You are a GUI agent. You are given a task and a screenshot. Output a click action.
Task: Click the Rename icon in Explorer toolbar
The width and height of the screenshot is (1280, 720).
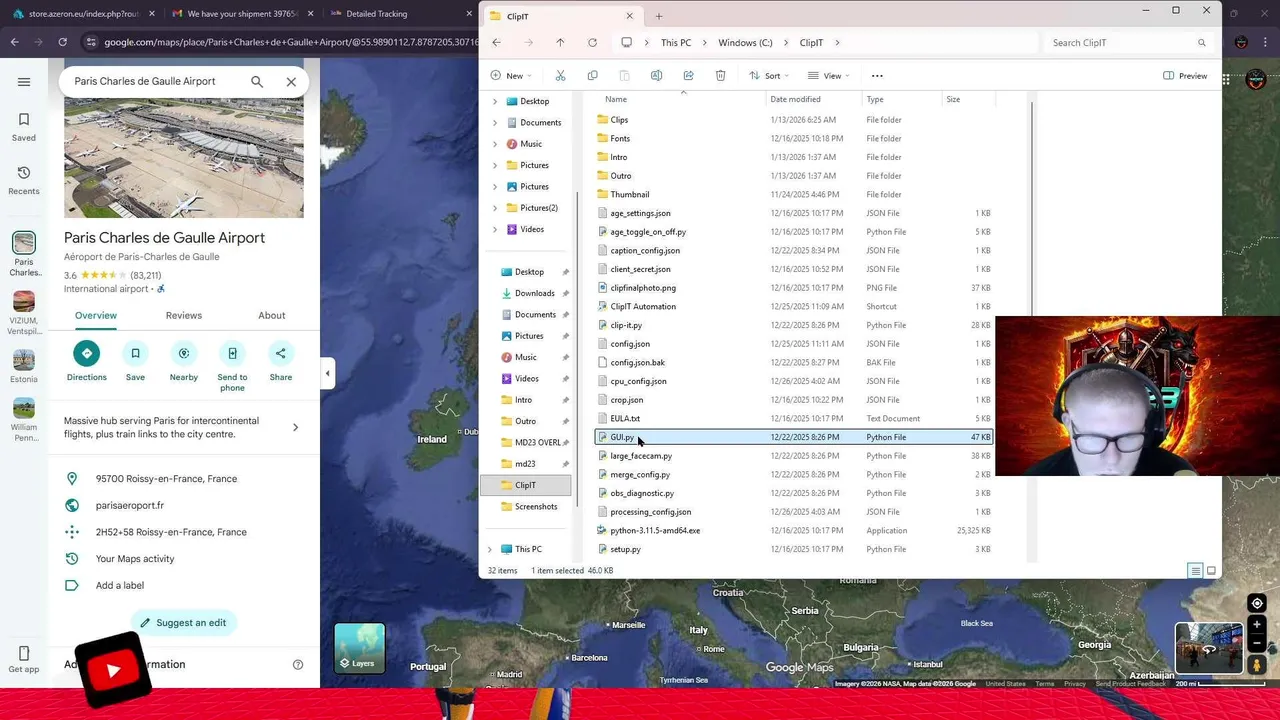click(x=656, y=76)
